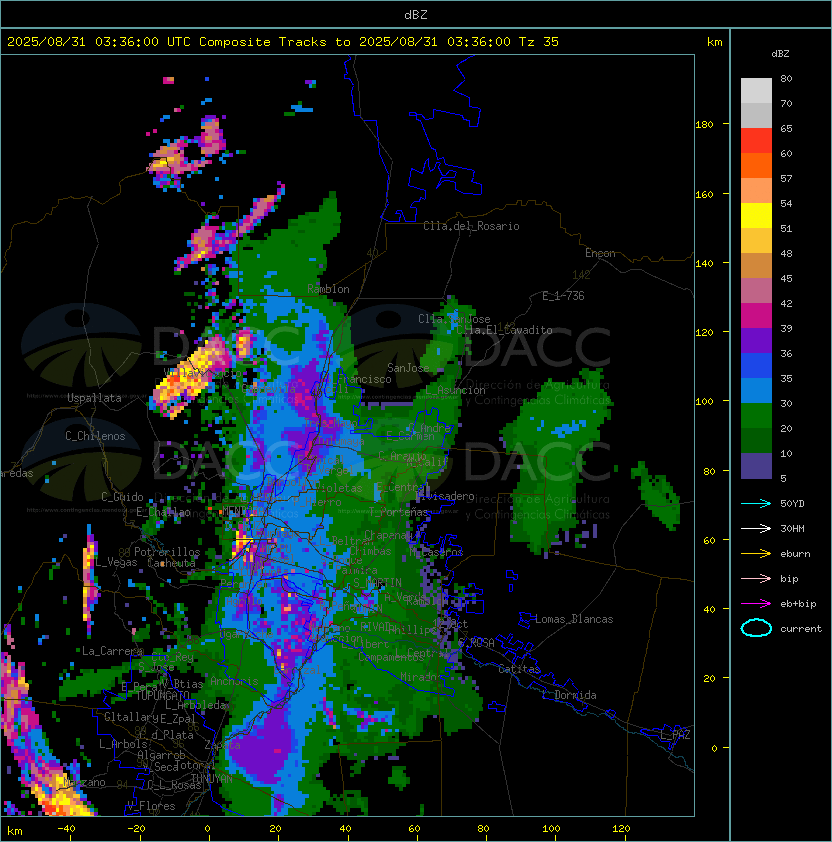832x842 pixels.
Task: Select the gold 48-51 dBZ swatch
Action: click(x=756, y=241)
